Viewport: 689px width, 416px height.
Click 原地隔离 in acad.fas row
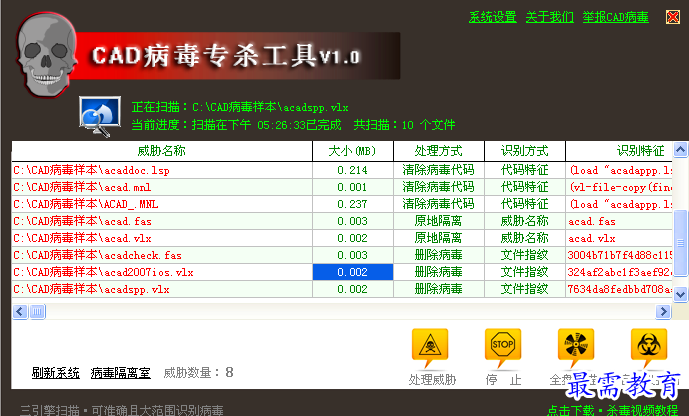point(439,221)
